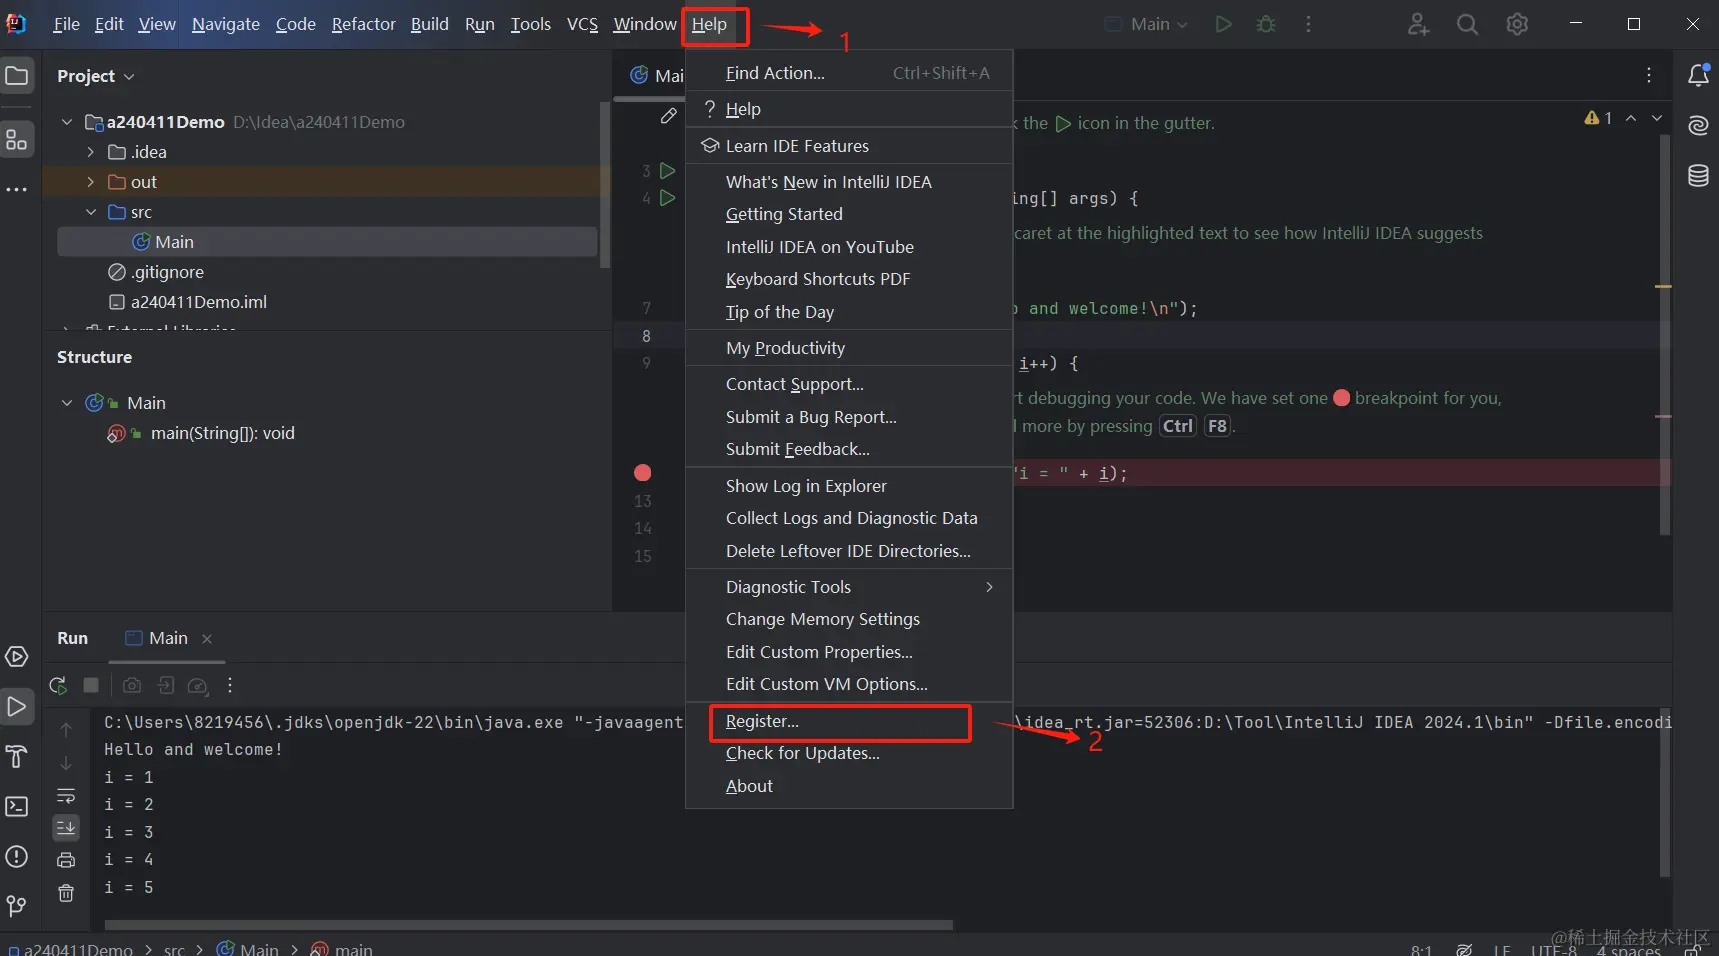Expand the out folder

[91, 182]
